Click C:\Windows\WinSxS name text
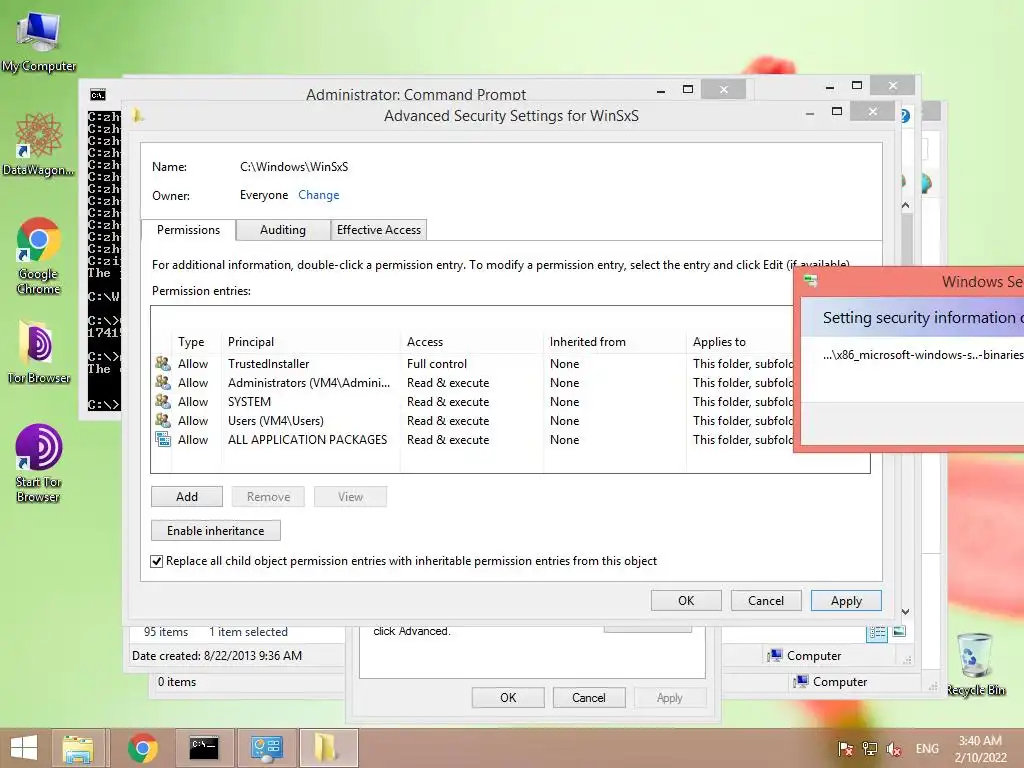The width and height of the screenshot is (1024, 768). coord(294,167)
